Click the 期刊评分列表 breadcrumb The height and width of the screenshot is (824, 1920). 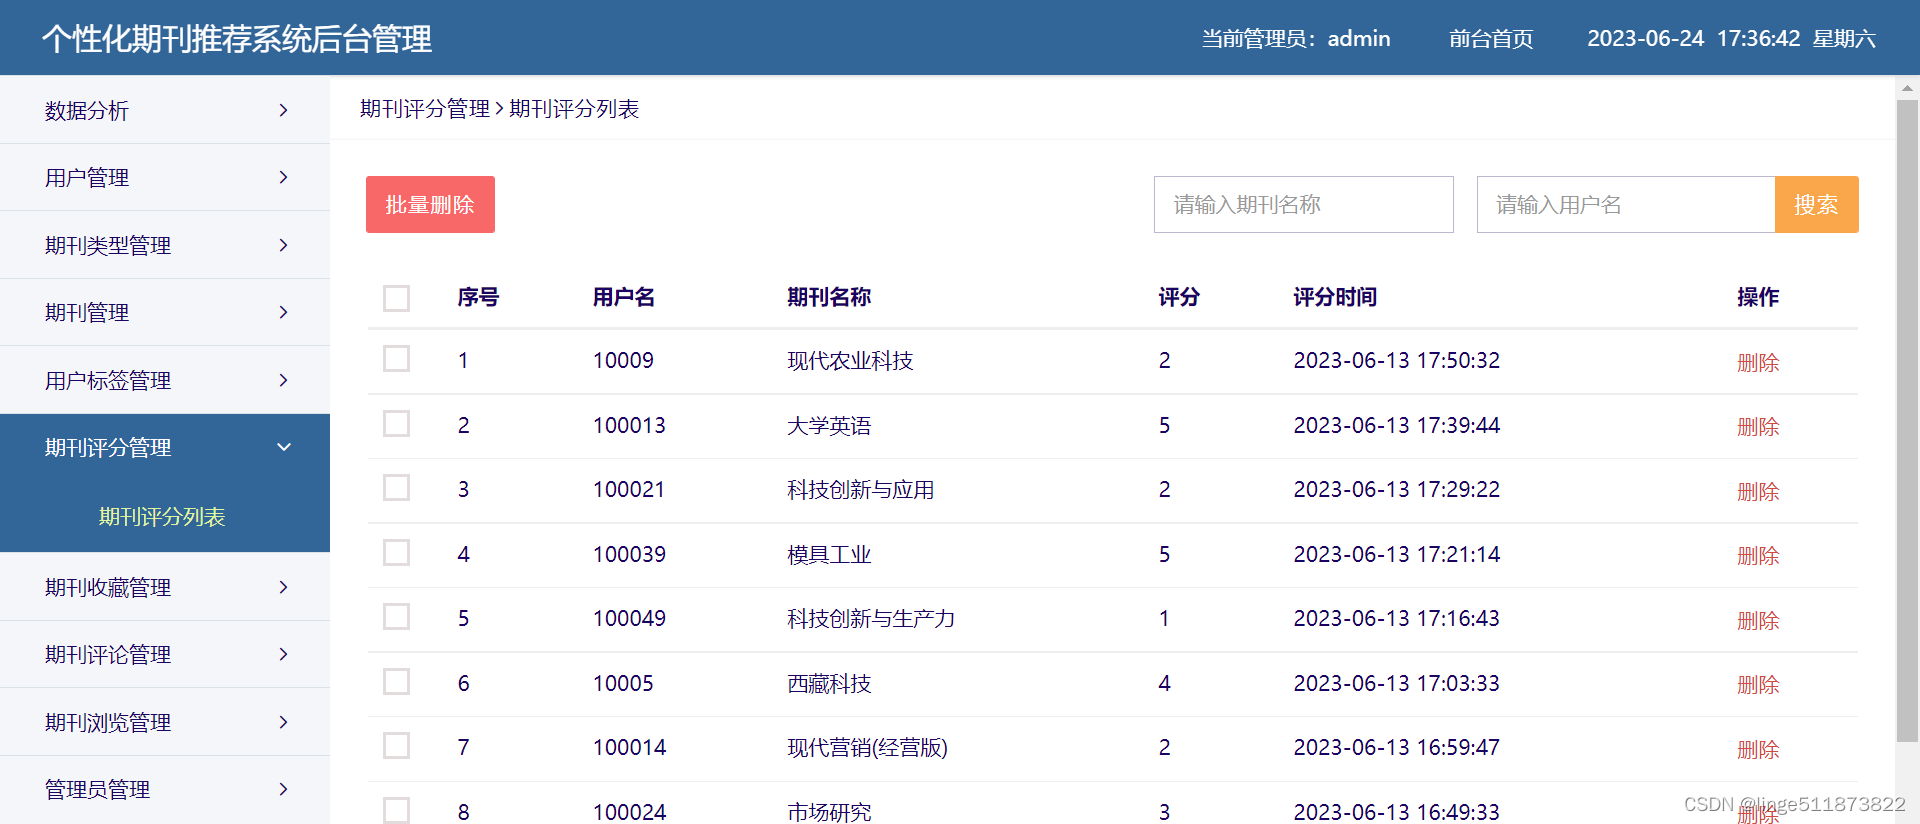point(574,109)
